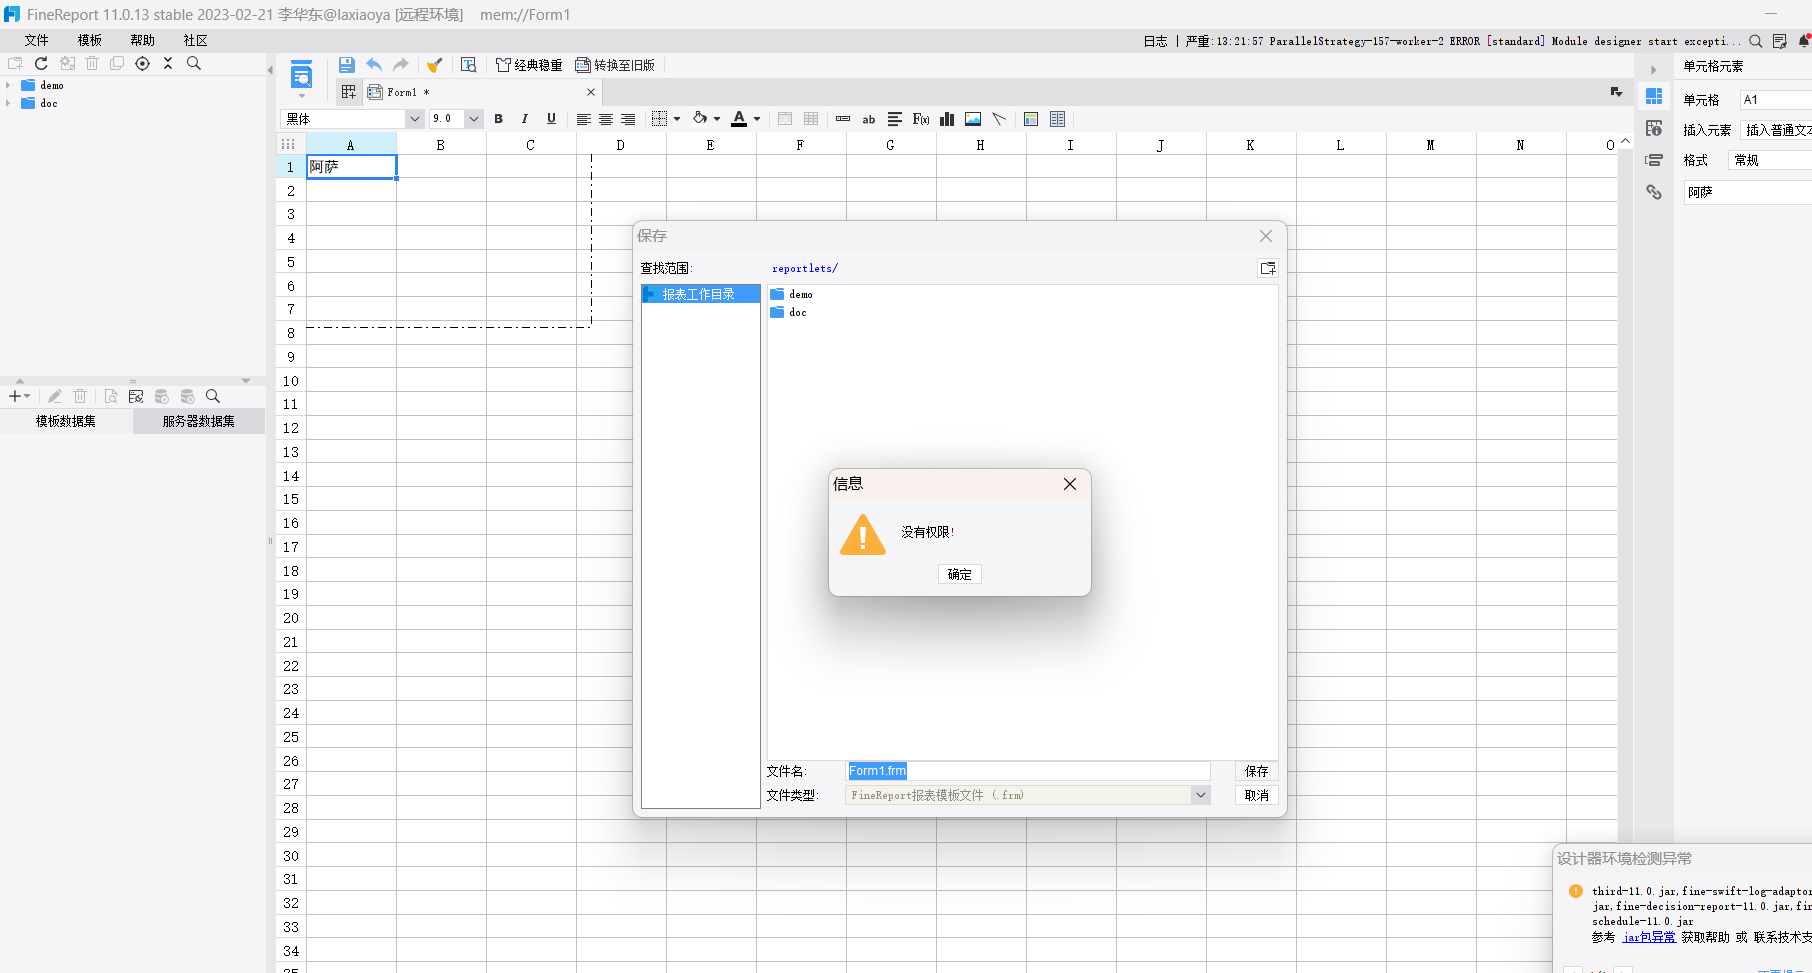Select the demo folder in save dialog list
Screen dimensions: 1812x973
pyautogui.click(x=791, y=294)
